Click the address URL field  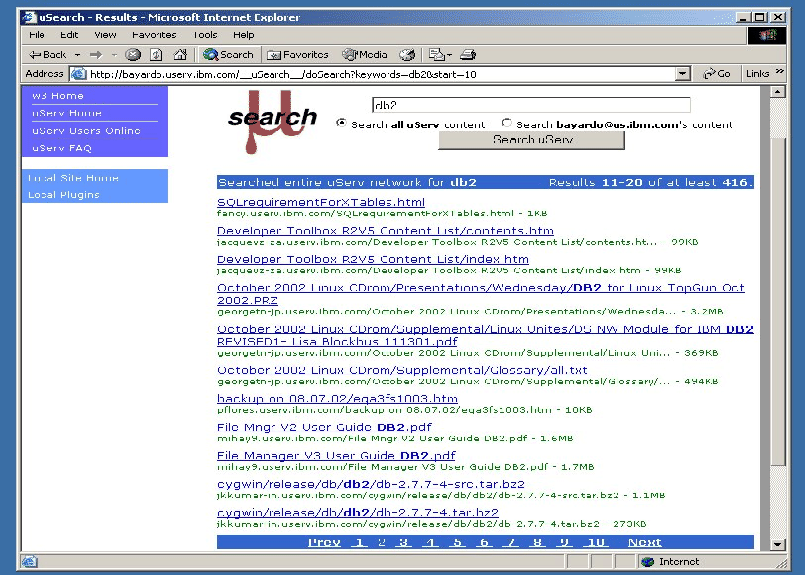tap(380, 74)
